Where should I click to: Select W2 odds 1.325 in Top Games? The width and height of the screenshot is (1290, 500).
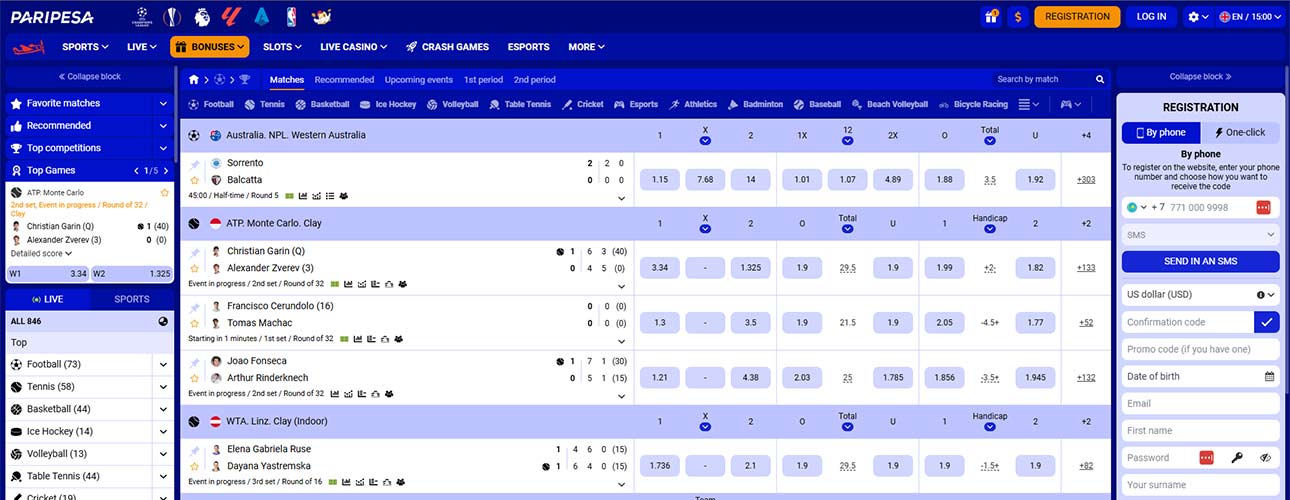(x=132, y=273)
